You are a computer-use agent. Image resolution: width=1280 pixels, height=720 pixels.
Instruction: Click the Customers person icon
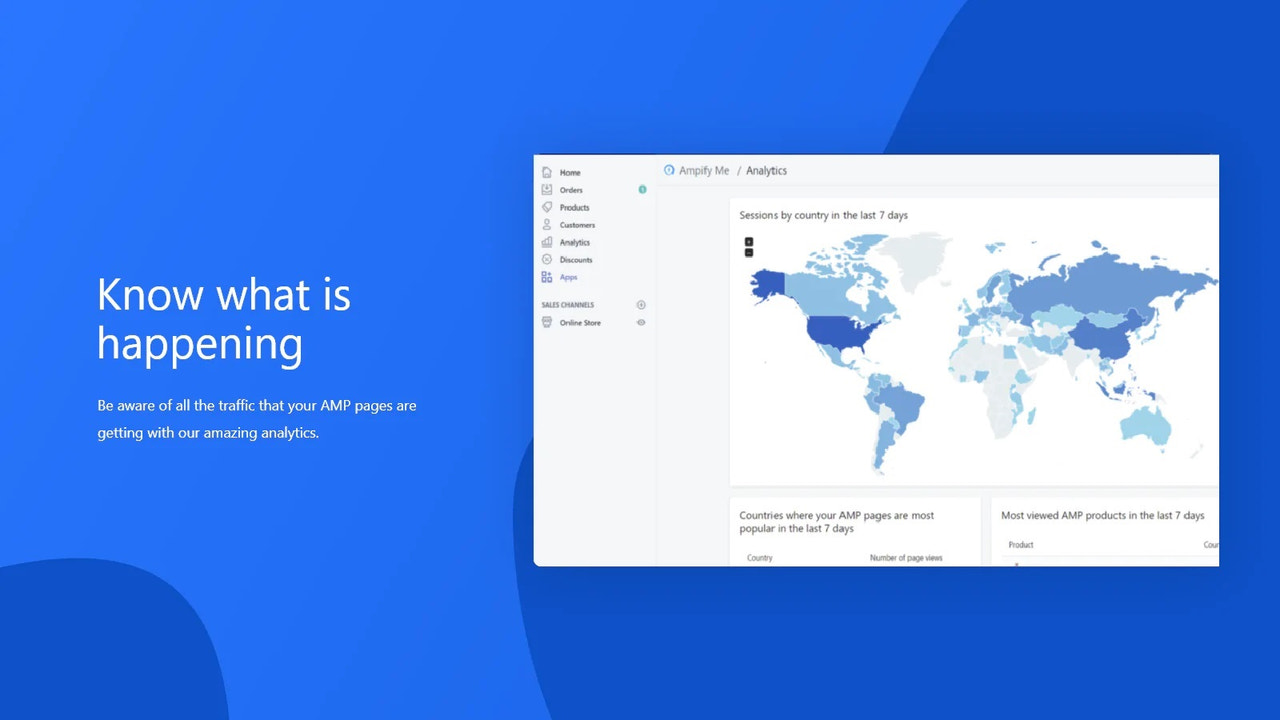[547, 225]
